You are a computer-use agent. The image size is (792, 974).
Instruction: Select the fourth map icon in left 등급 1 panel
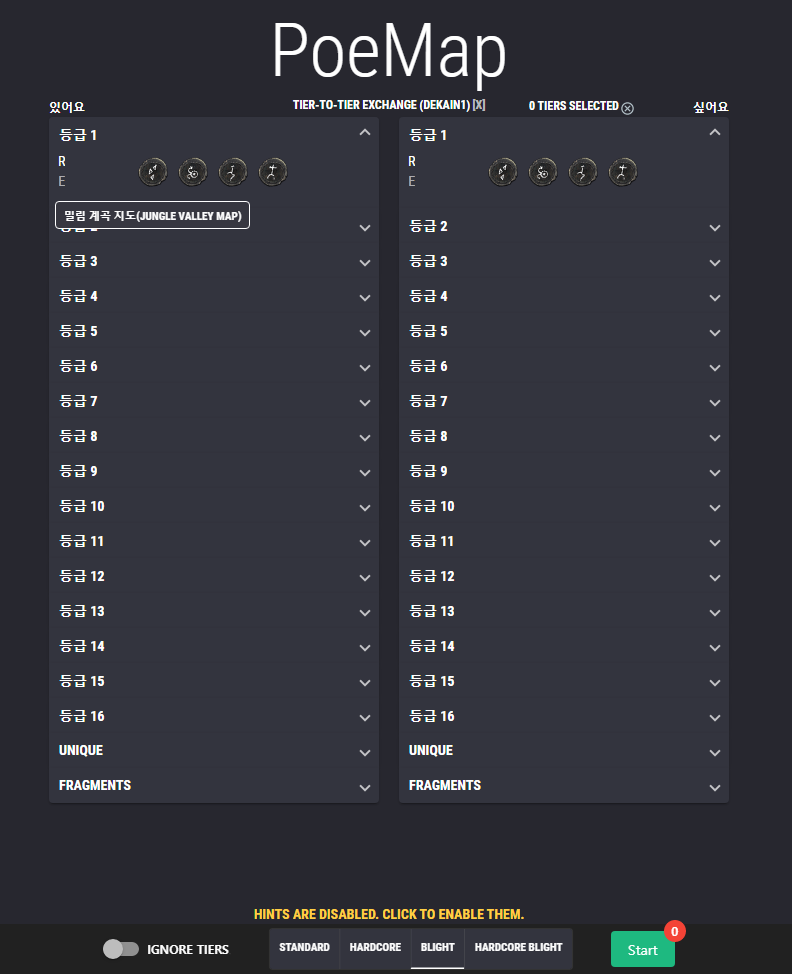(x=273, y=172)
